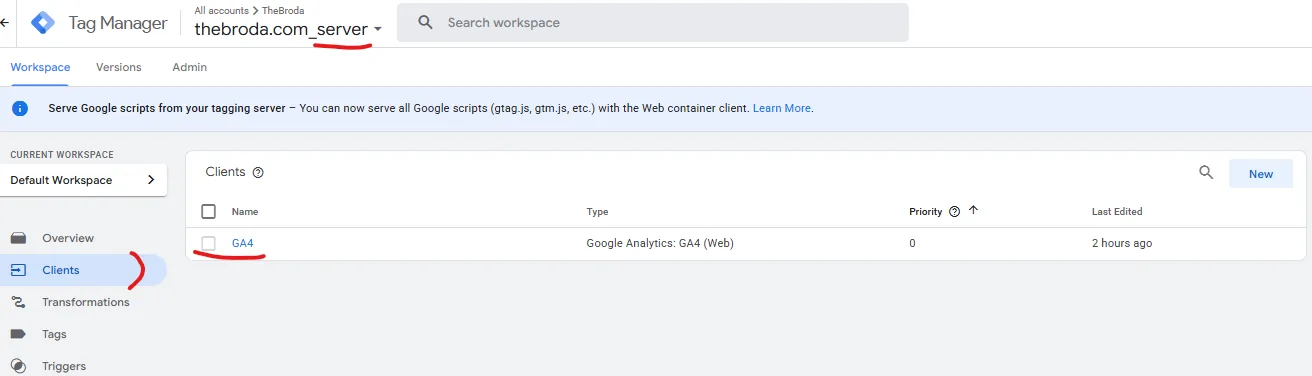Focus the Search workspace input field
The width and height of the screenshot is (1312, 376).
[652, 22]
